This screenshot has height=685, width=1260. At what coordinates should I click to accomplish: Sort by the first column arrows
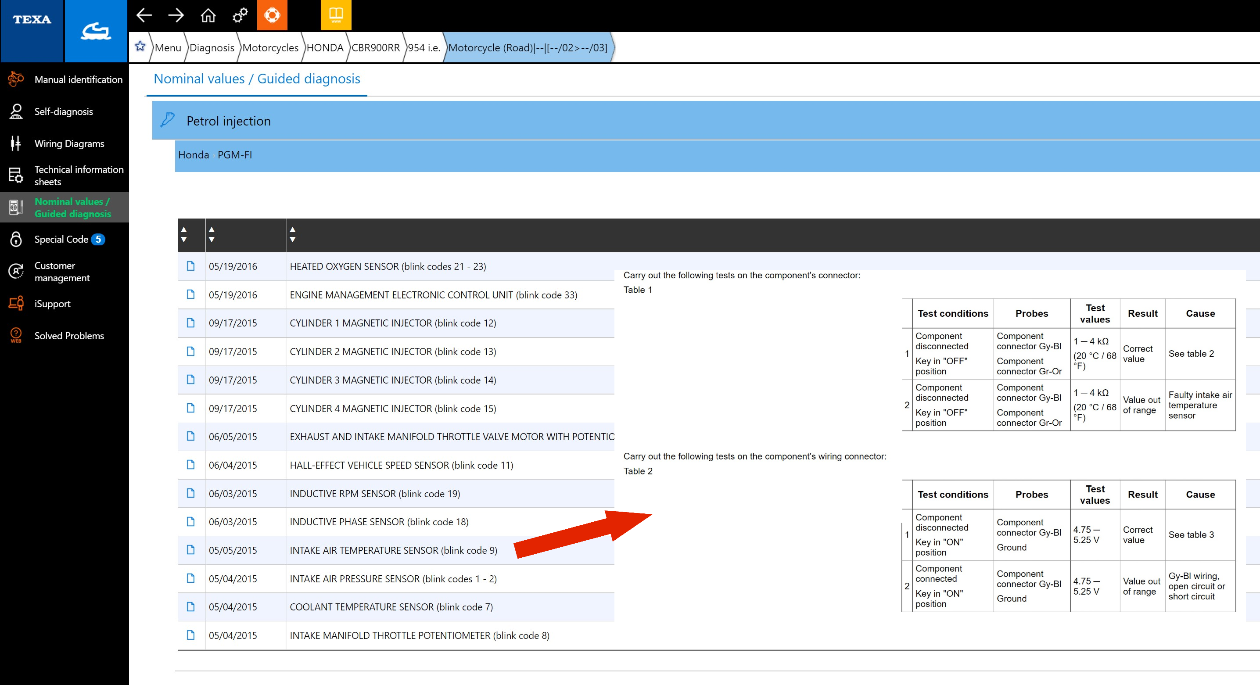(183, 235)
